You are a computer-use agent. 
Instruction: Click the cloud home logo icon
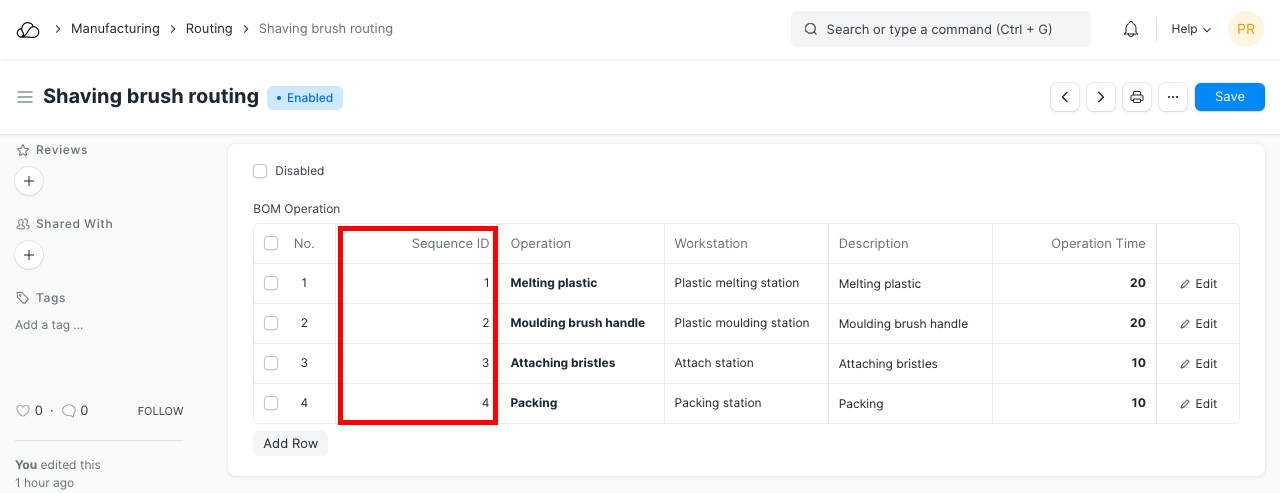pyautogui.click(x=28, y=30)
